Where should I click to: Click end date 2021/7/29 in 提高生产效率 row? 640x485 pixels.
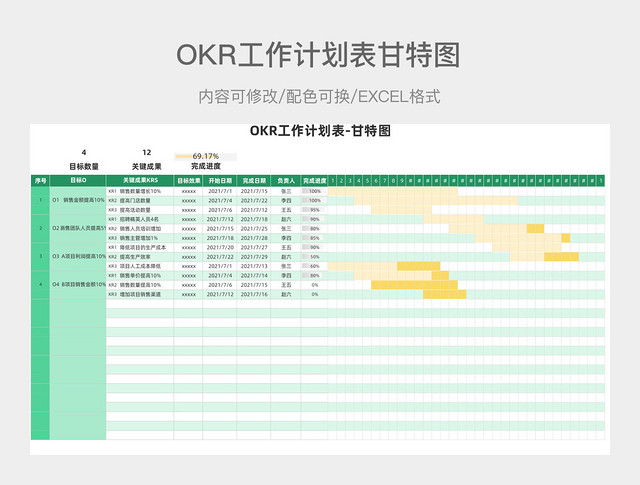click(254, 257)
